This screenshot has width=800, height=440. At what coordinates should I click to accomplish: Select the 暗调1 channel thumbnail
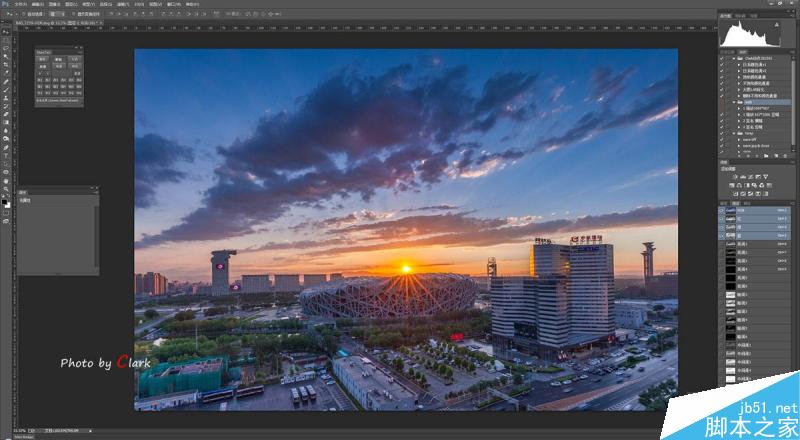tap(731, 295)
